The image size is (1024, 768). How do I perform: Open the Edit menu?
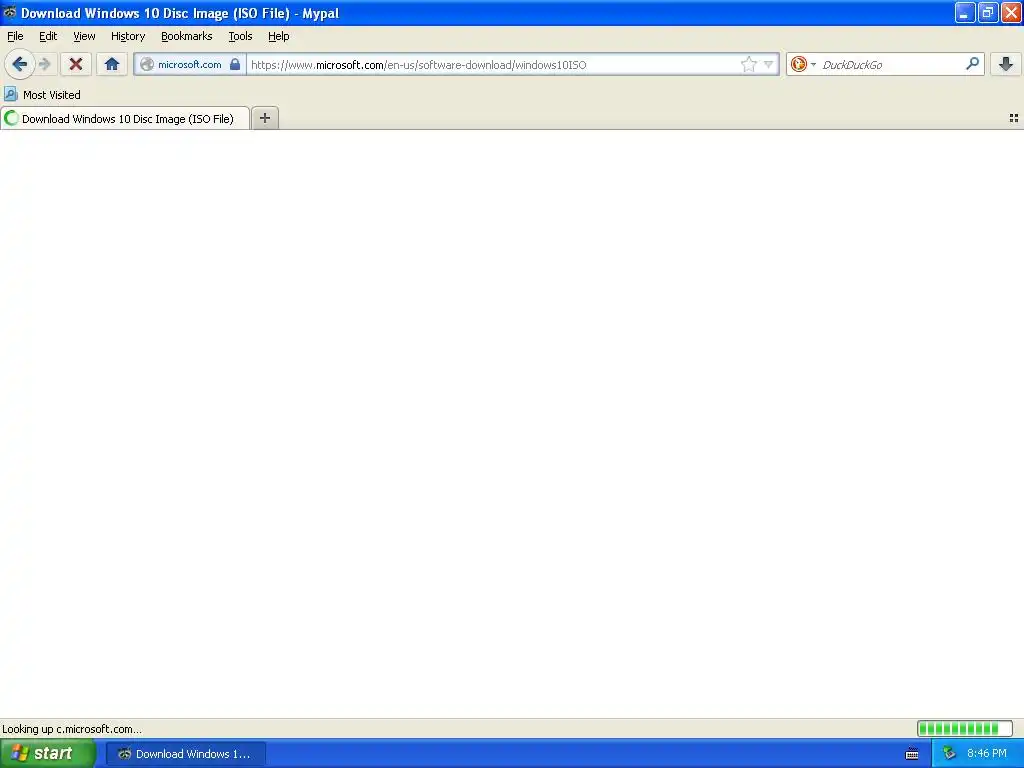48,36
